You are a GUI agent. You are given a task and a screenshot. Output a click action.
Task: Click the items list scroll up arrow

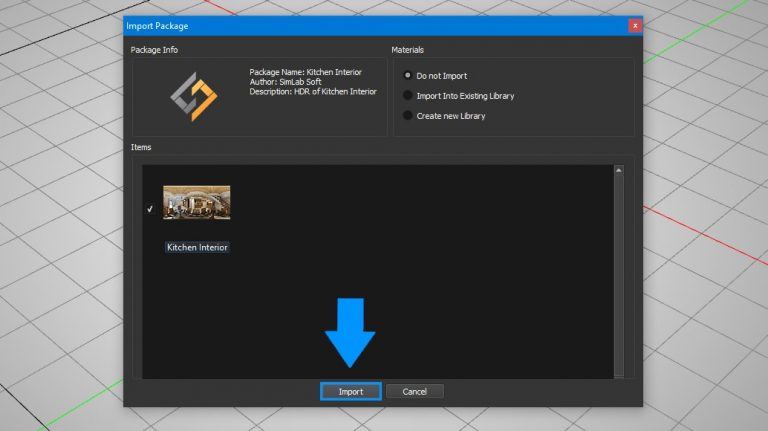coord(619,170)
